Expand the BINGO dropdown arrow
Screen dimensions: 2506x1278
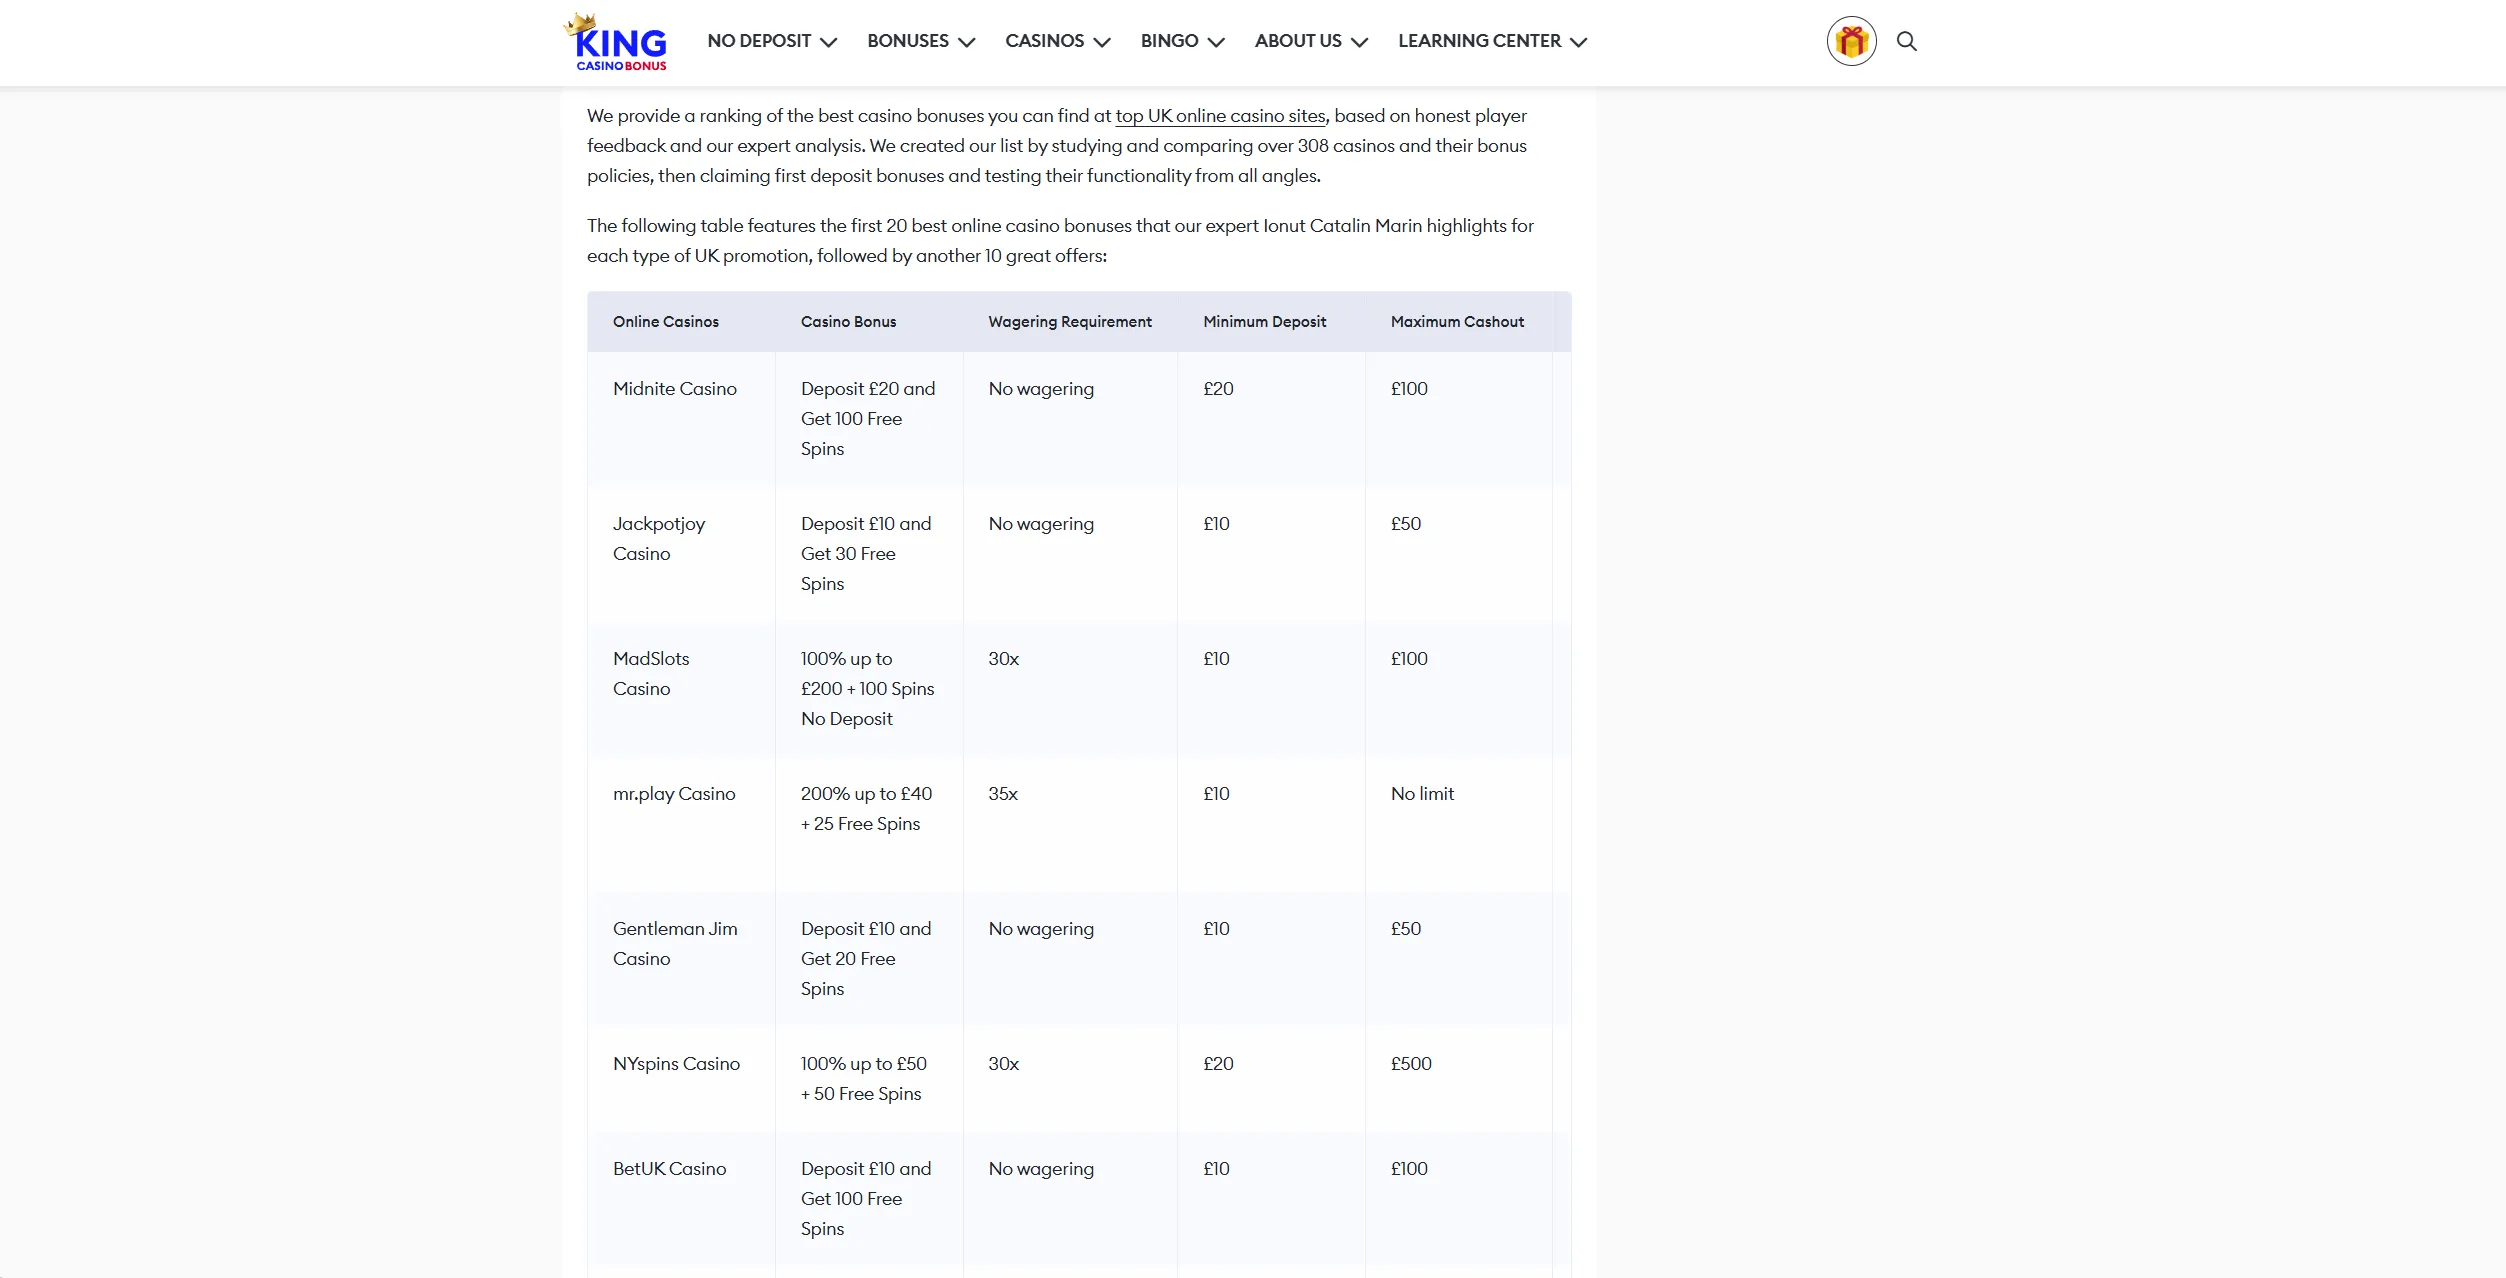(1216, 42)
